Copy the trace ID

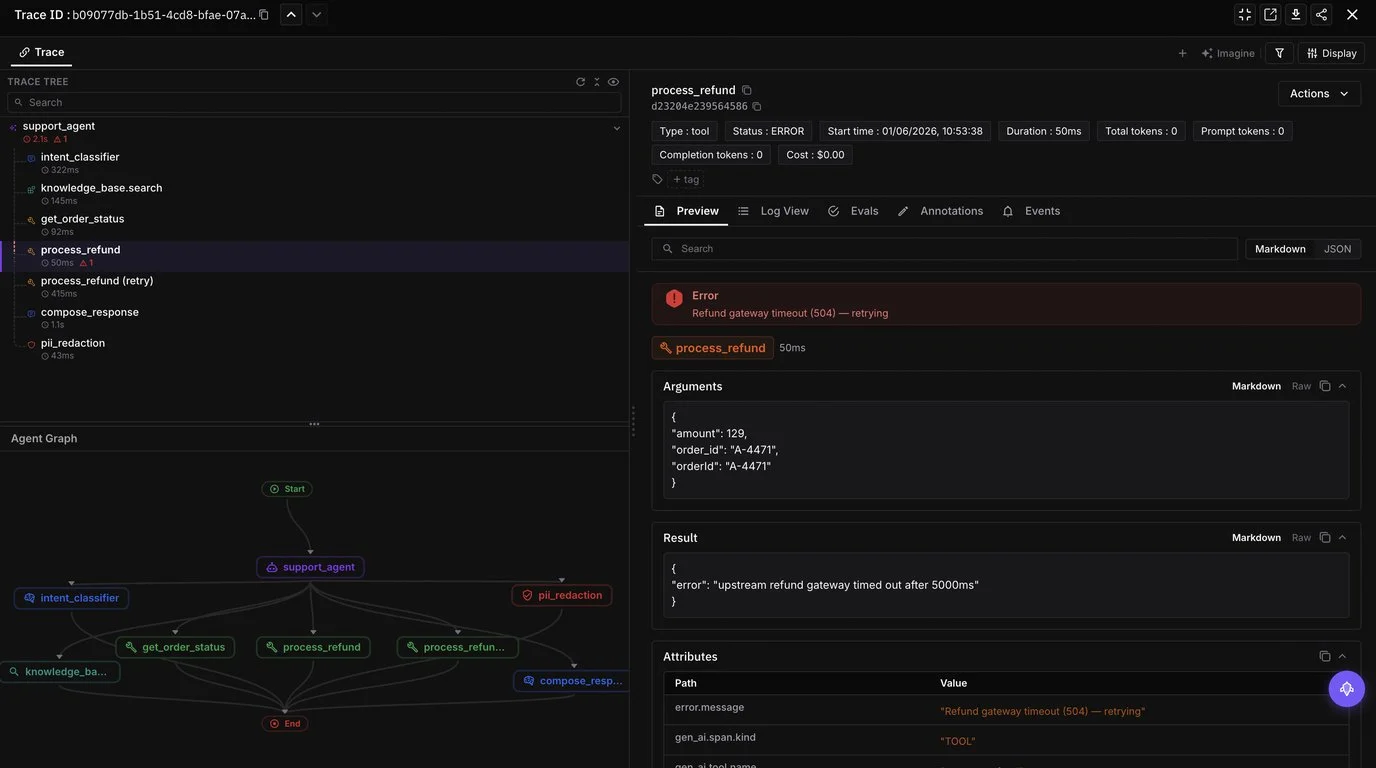coord(264,15)
